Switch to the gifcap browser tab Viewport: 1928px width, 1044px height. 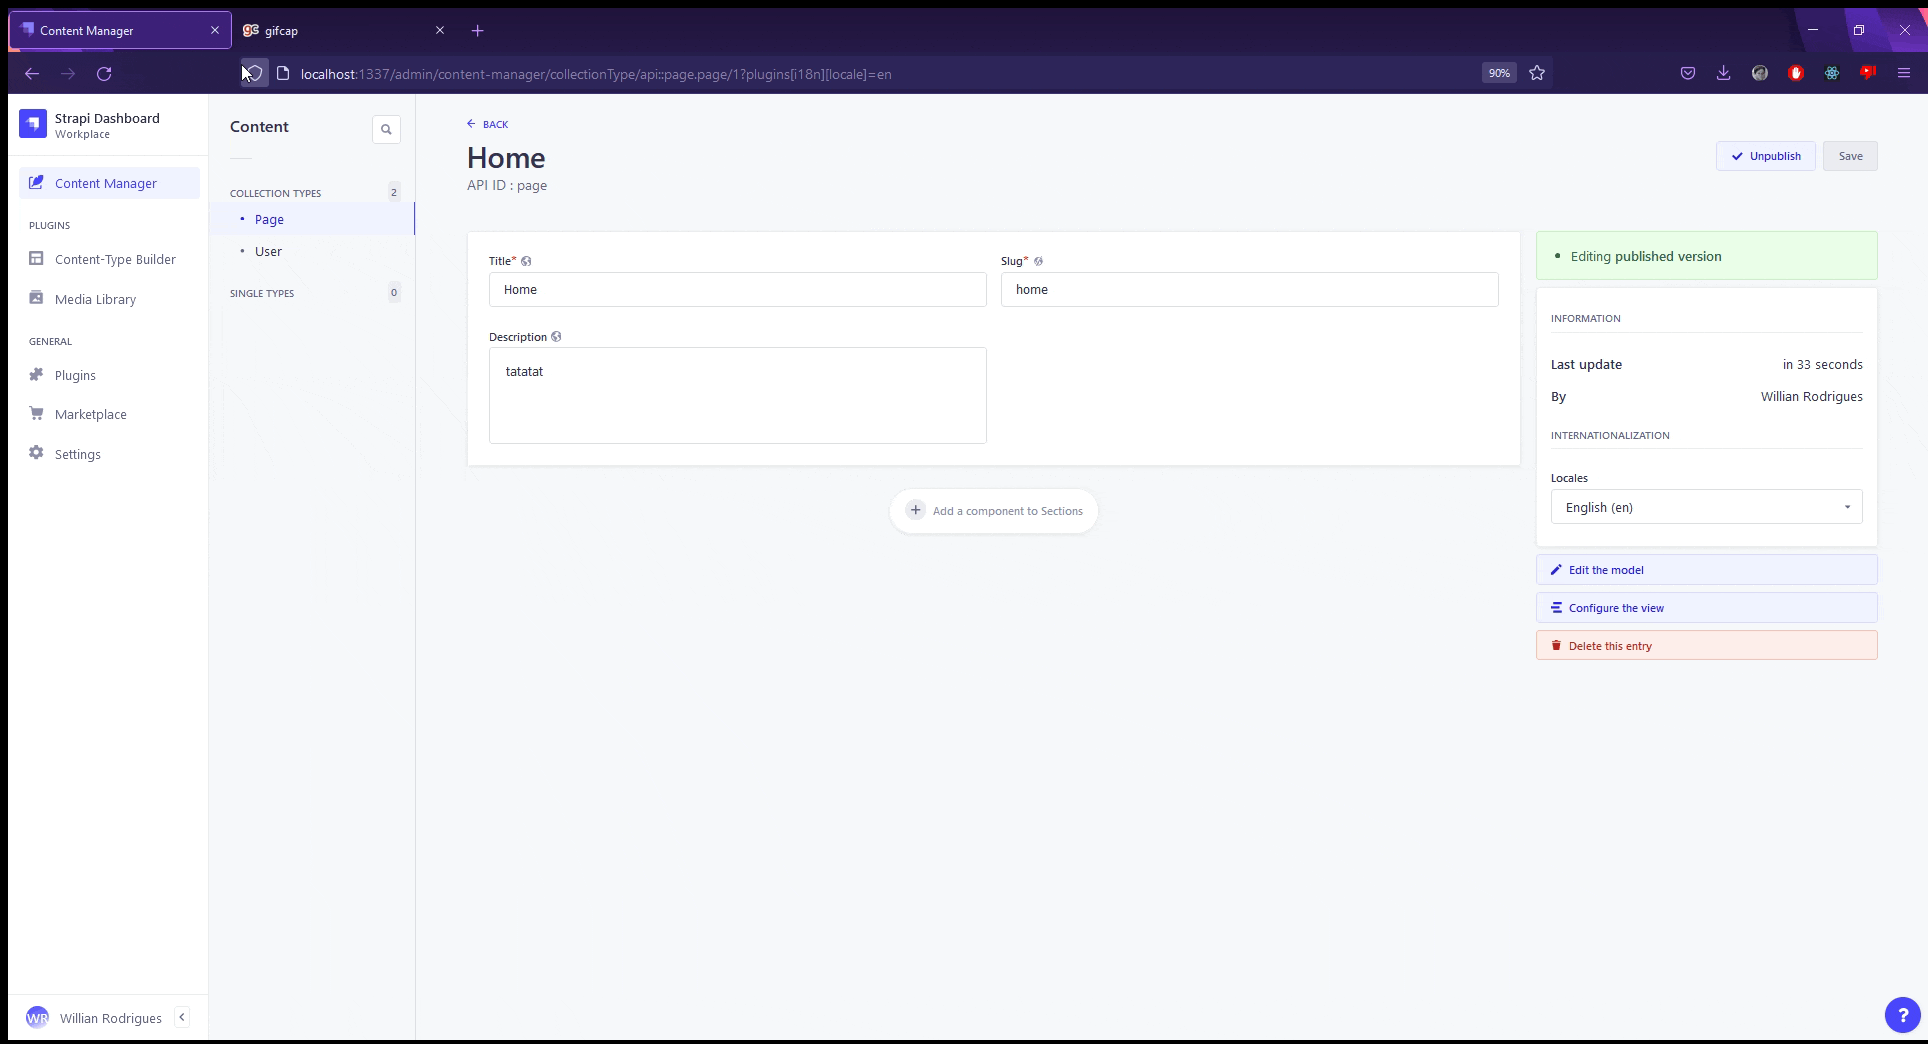(x=344, y=30)
